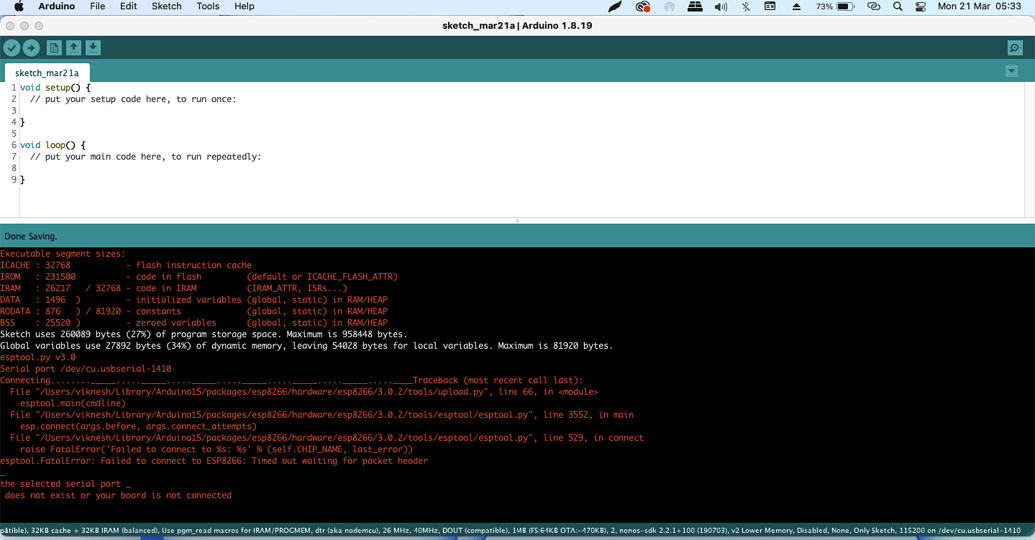The height and width of the screenshot is (540, 1035).
Task: Select the sketch_mar21a tab
Action: pos(47,73)
